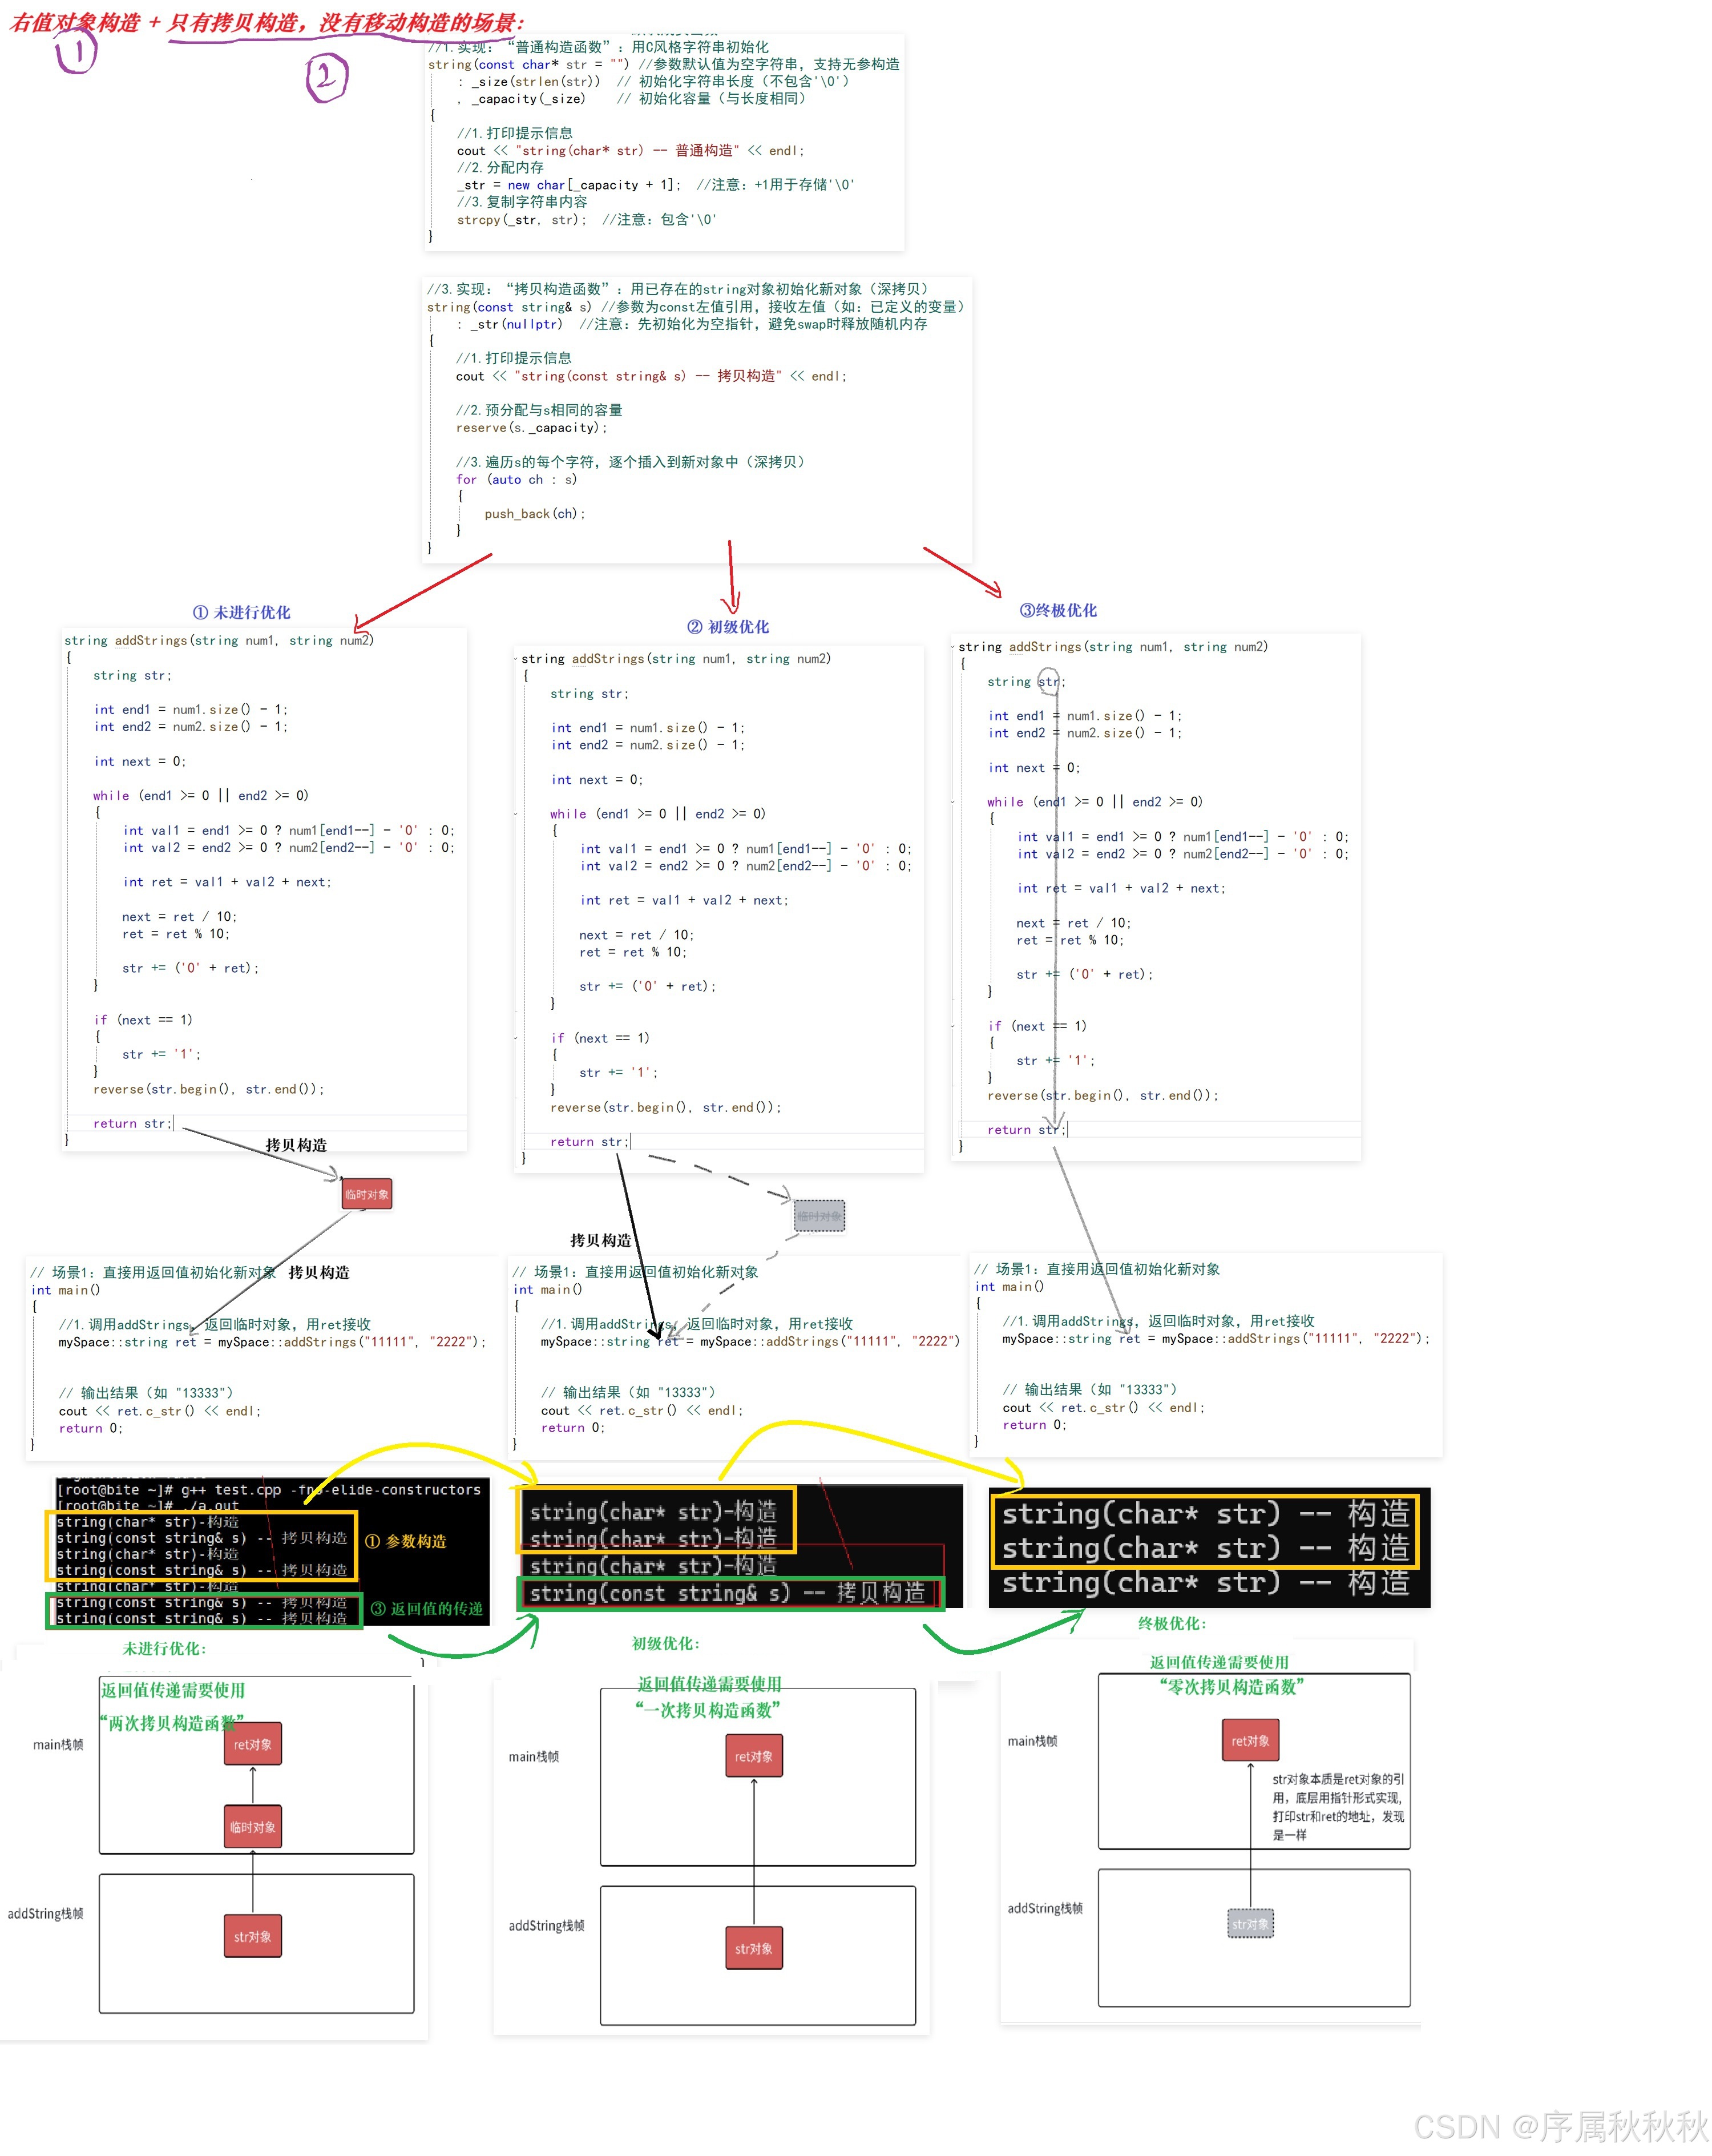Click the ① 未进行优化 heading
1712x2156 pixels.
(241, 612)
